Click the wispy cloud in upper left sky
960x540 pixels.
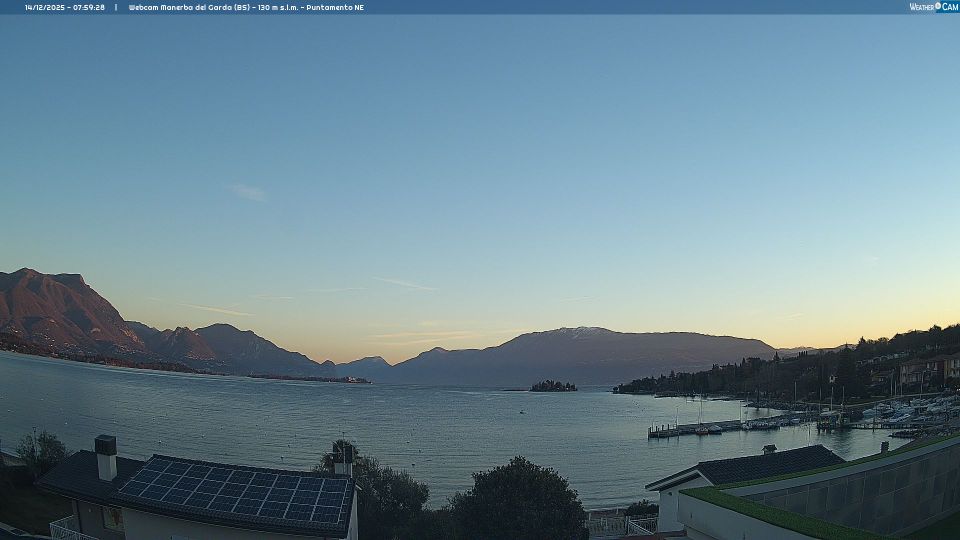[x=247, y=192]
